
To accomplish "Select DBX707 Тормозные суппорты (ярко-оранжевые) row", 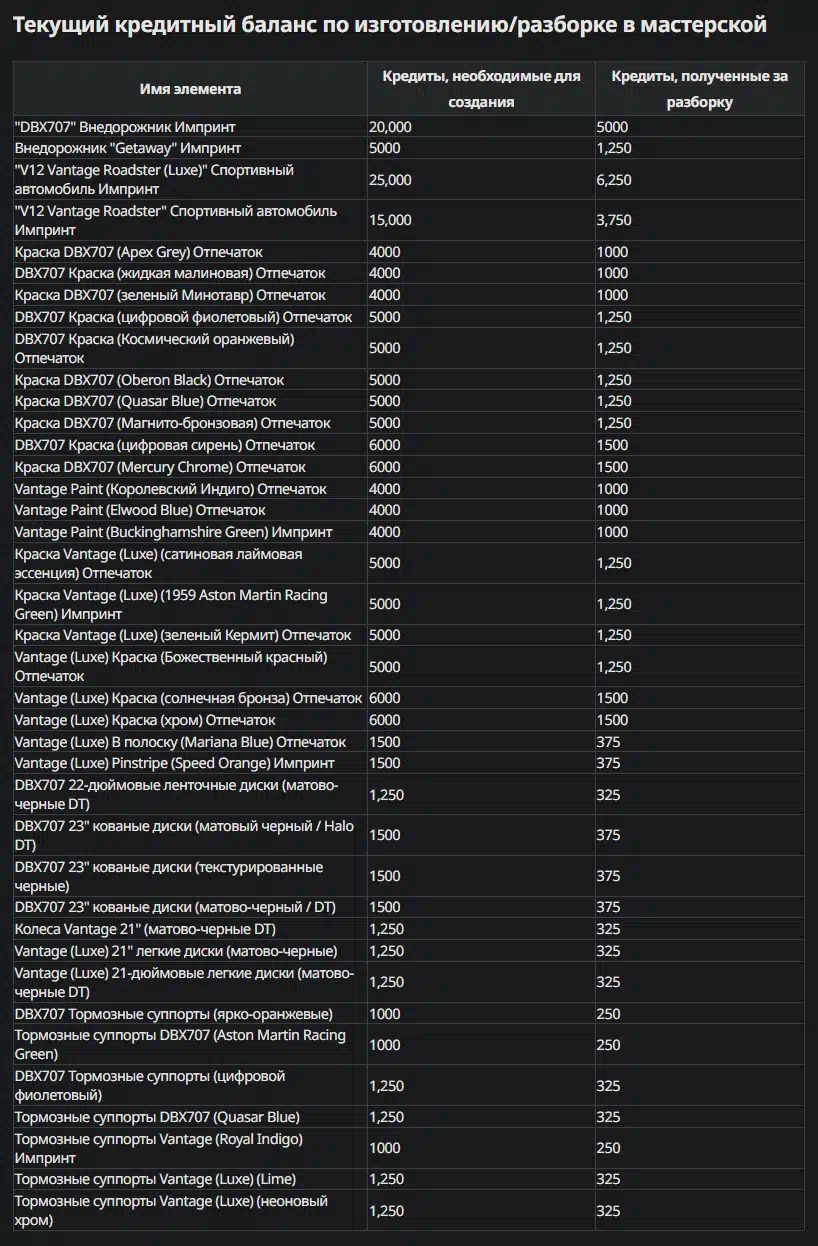I will click(x=409, y=1014).
